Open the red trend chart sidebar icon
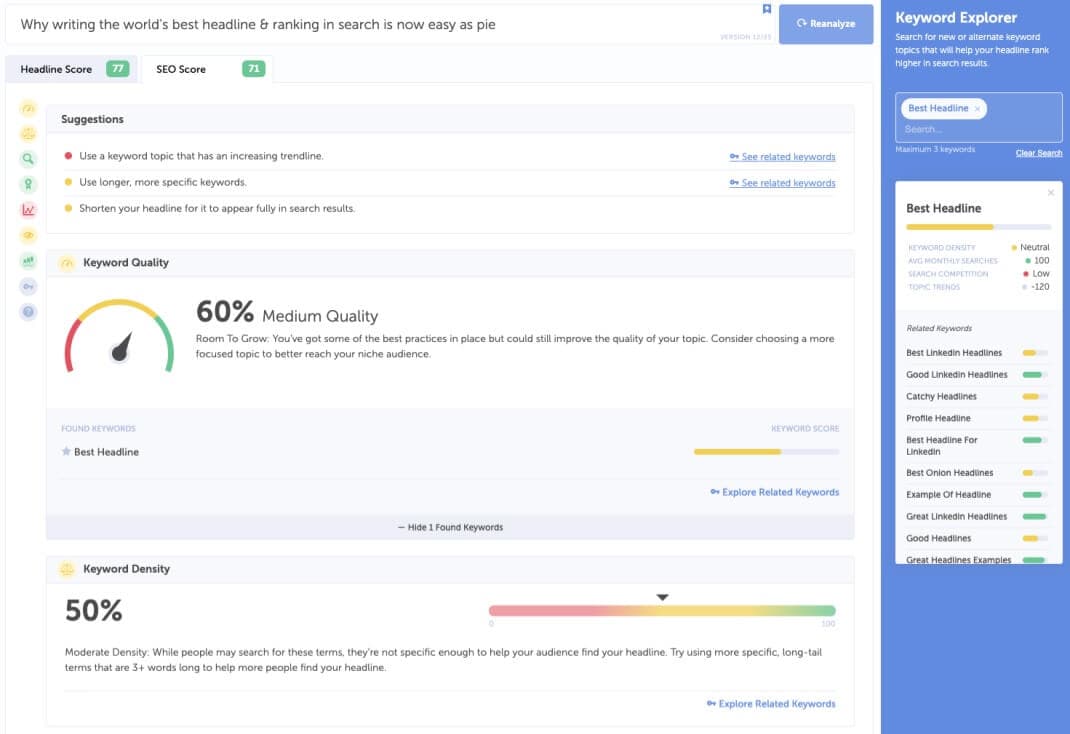Image resolution: width=1070 pixels, height=734 pixels. coord(28,210)
